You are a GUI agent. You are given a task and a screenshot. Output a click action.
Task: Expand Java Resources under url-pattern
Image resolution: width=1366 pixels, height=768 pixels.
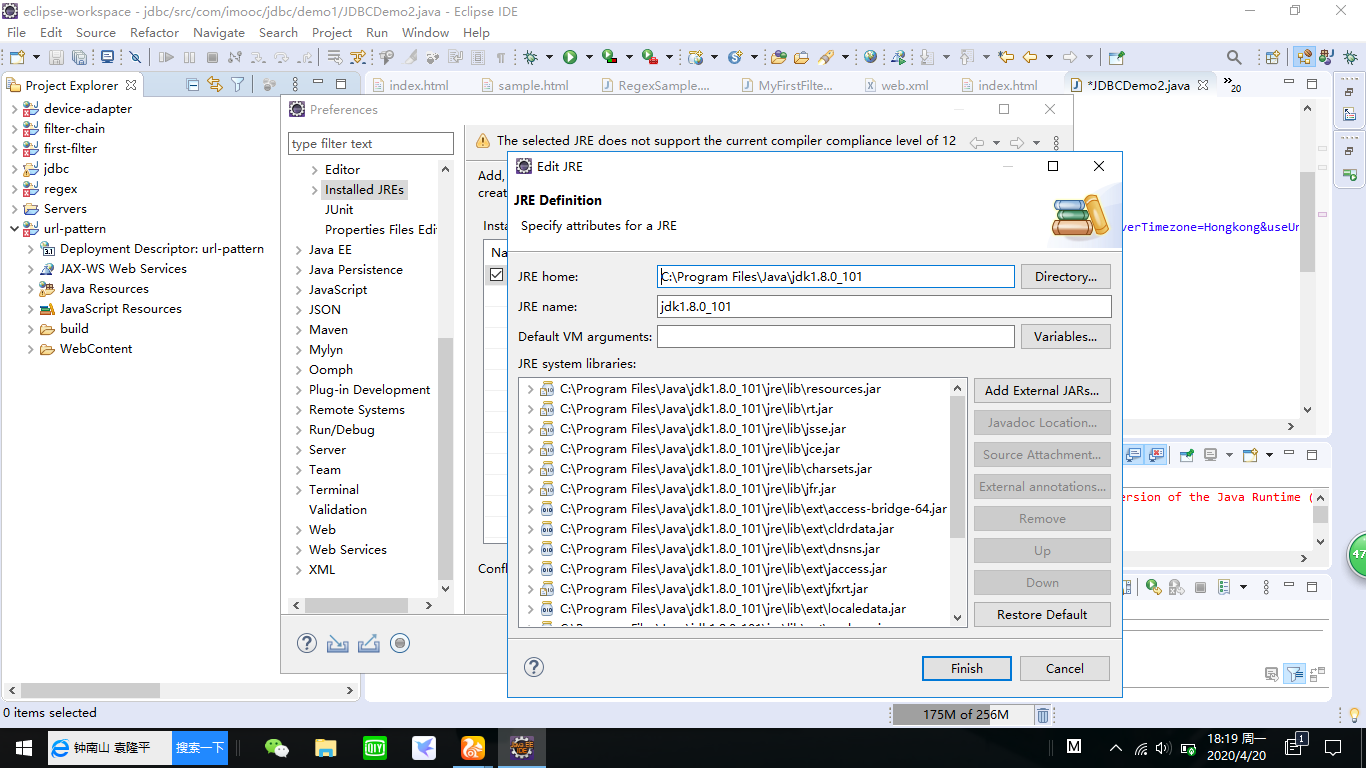pos(30,289)
